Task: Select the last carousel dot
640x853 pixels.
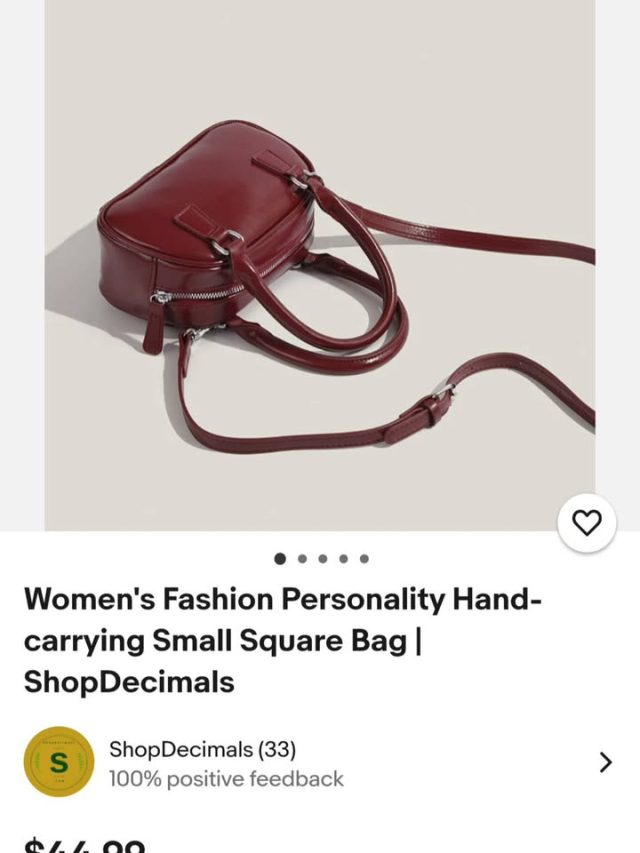Action: 364,559
